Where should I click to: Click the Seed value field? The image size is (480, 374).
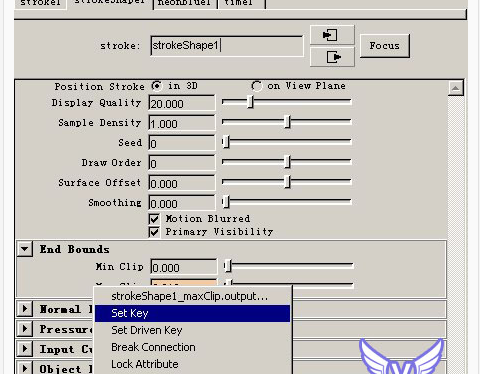(182, 143)
